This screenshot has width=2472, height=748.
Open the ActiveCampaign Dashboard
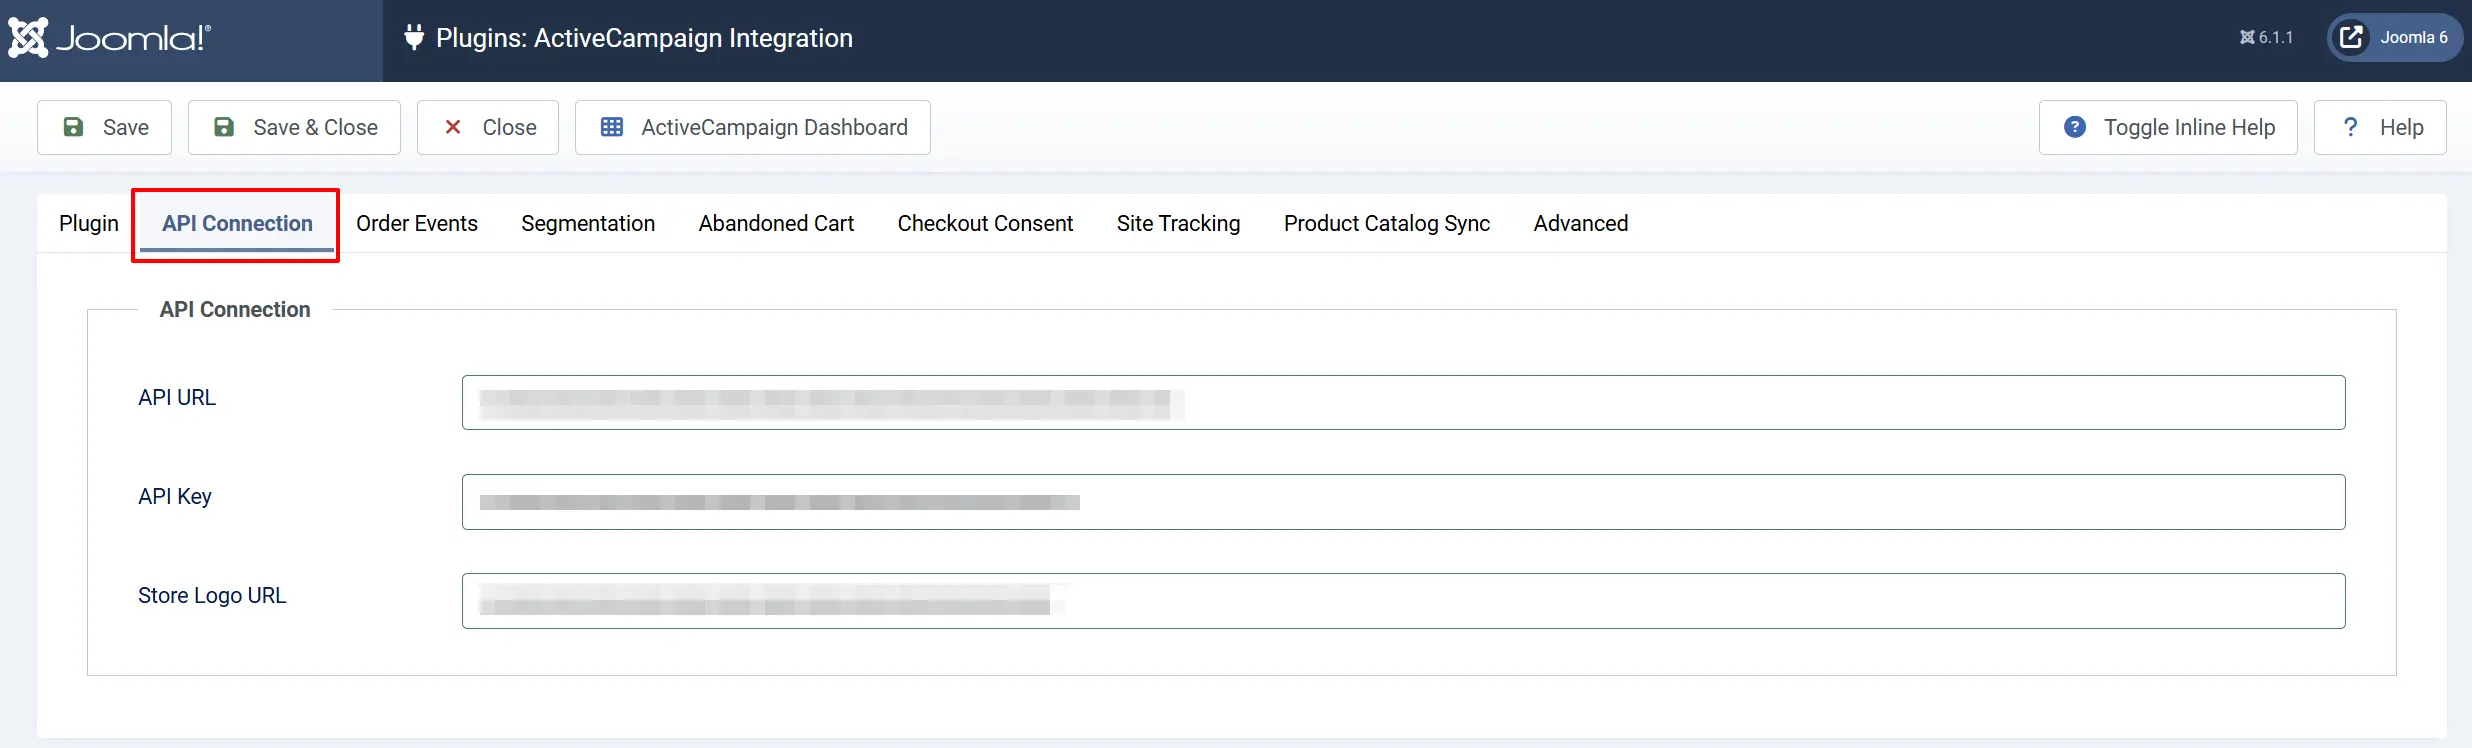[753, 127]
